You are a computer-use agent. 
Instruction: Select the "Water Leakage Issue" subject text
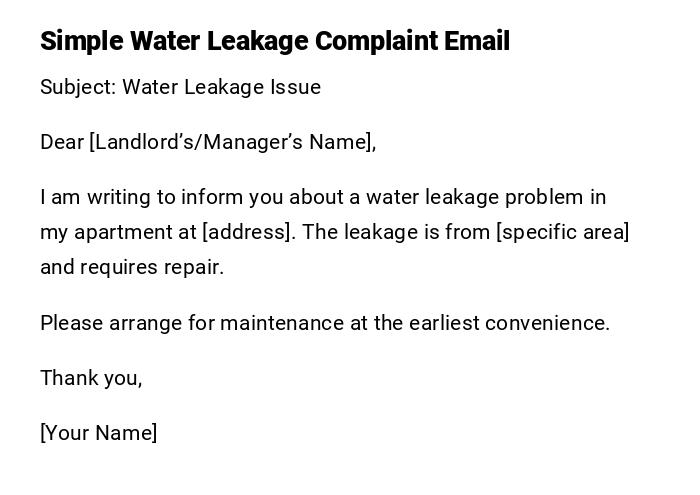click(x=222, y=87)
